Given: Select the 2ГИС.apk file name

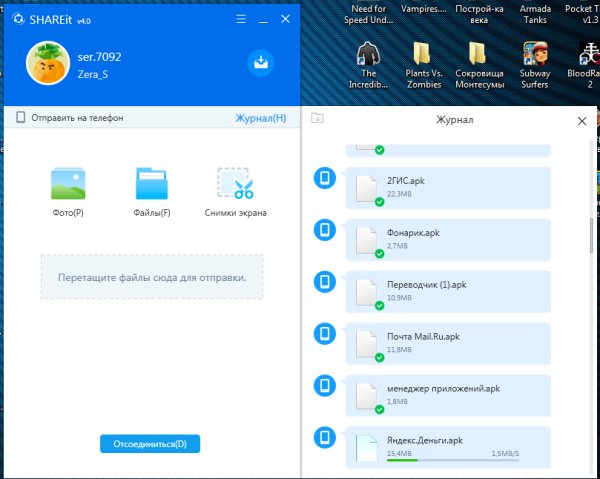Looking at the screenshot, I should click(x=406, y=181).
